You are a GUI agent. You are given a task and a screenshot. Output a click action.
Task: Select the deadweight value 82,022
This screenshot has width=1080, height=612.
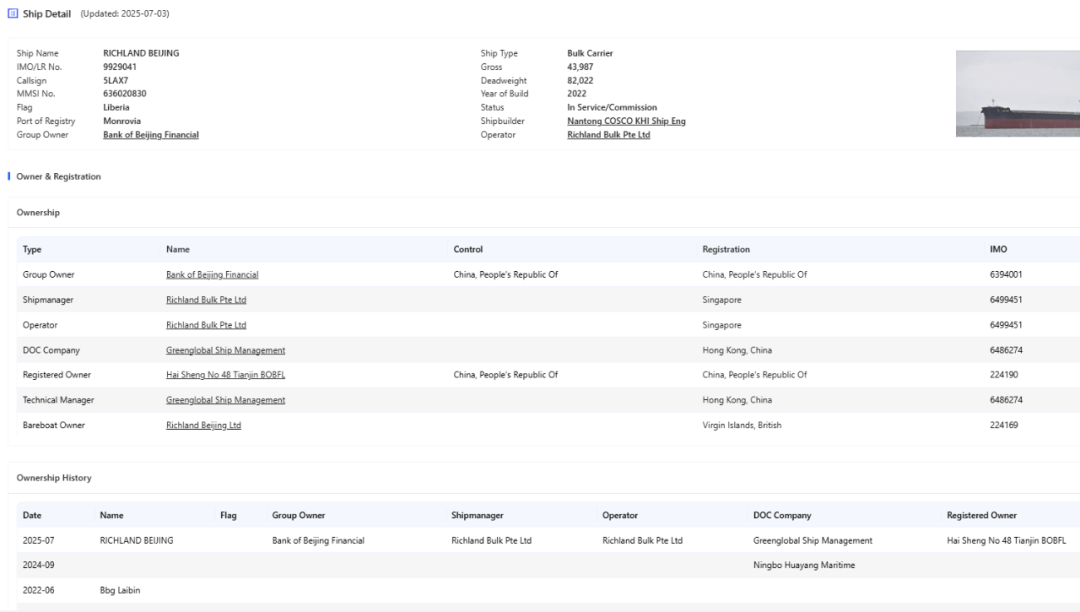pos(580,81)
